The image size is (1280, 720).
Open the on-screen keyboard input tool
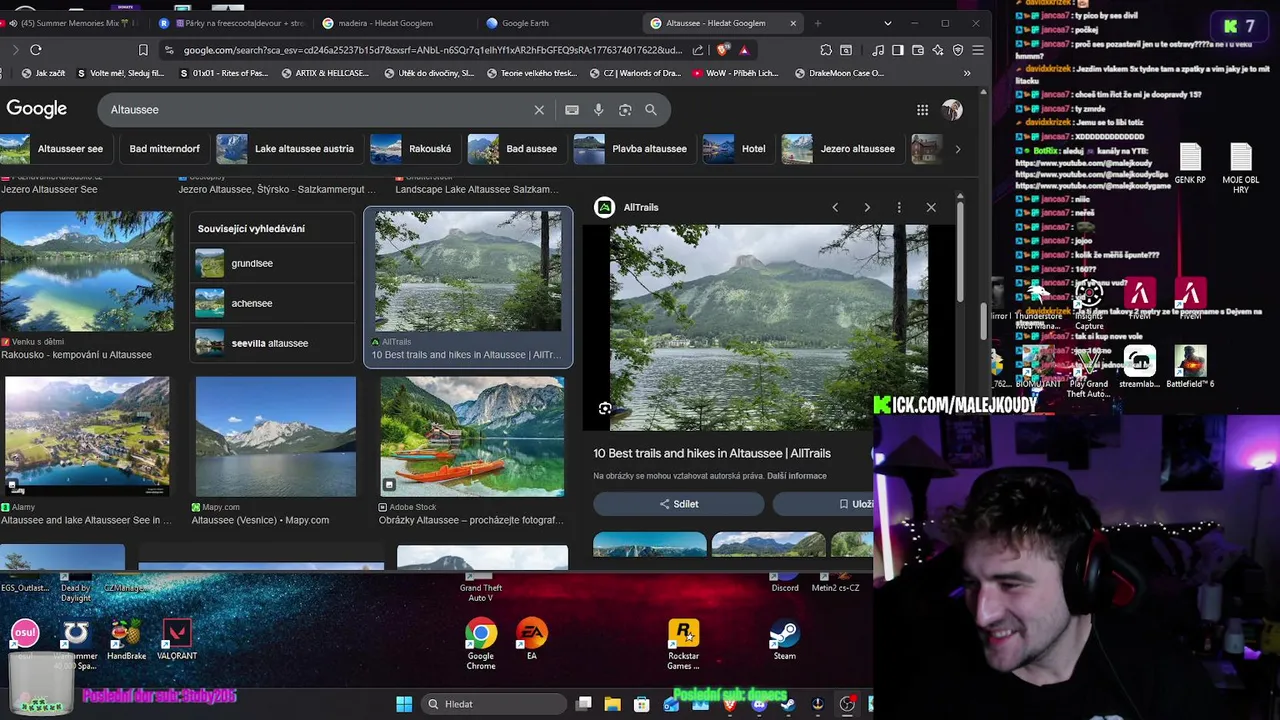click(x=572, y=110)
